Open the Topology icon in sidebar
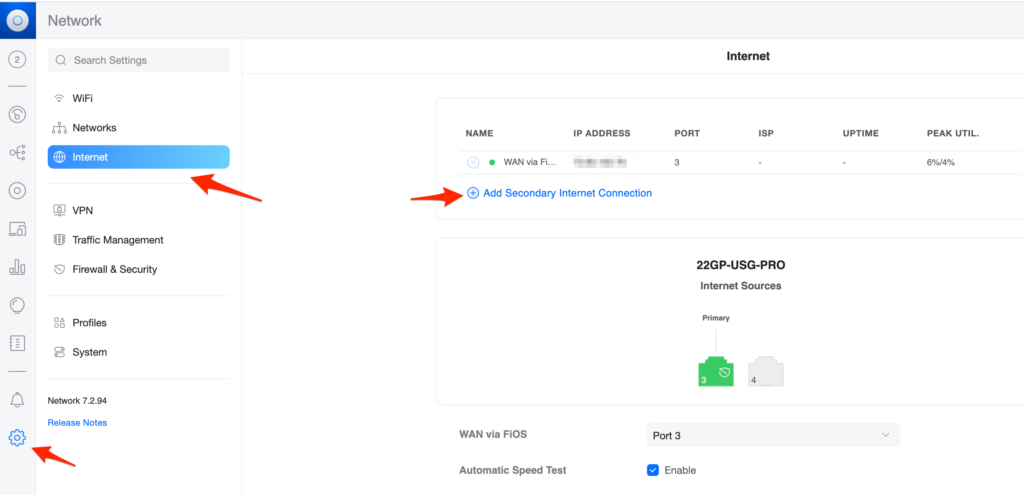This screenshot has height=495, width=1024. pos(17,152)
